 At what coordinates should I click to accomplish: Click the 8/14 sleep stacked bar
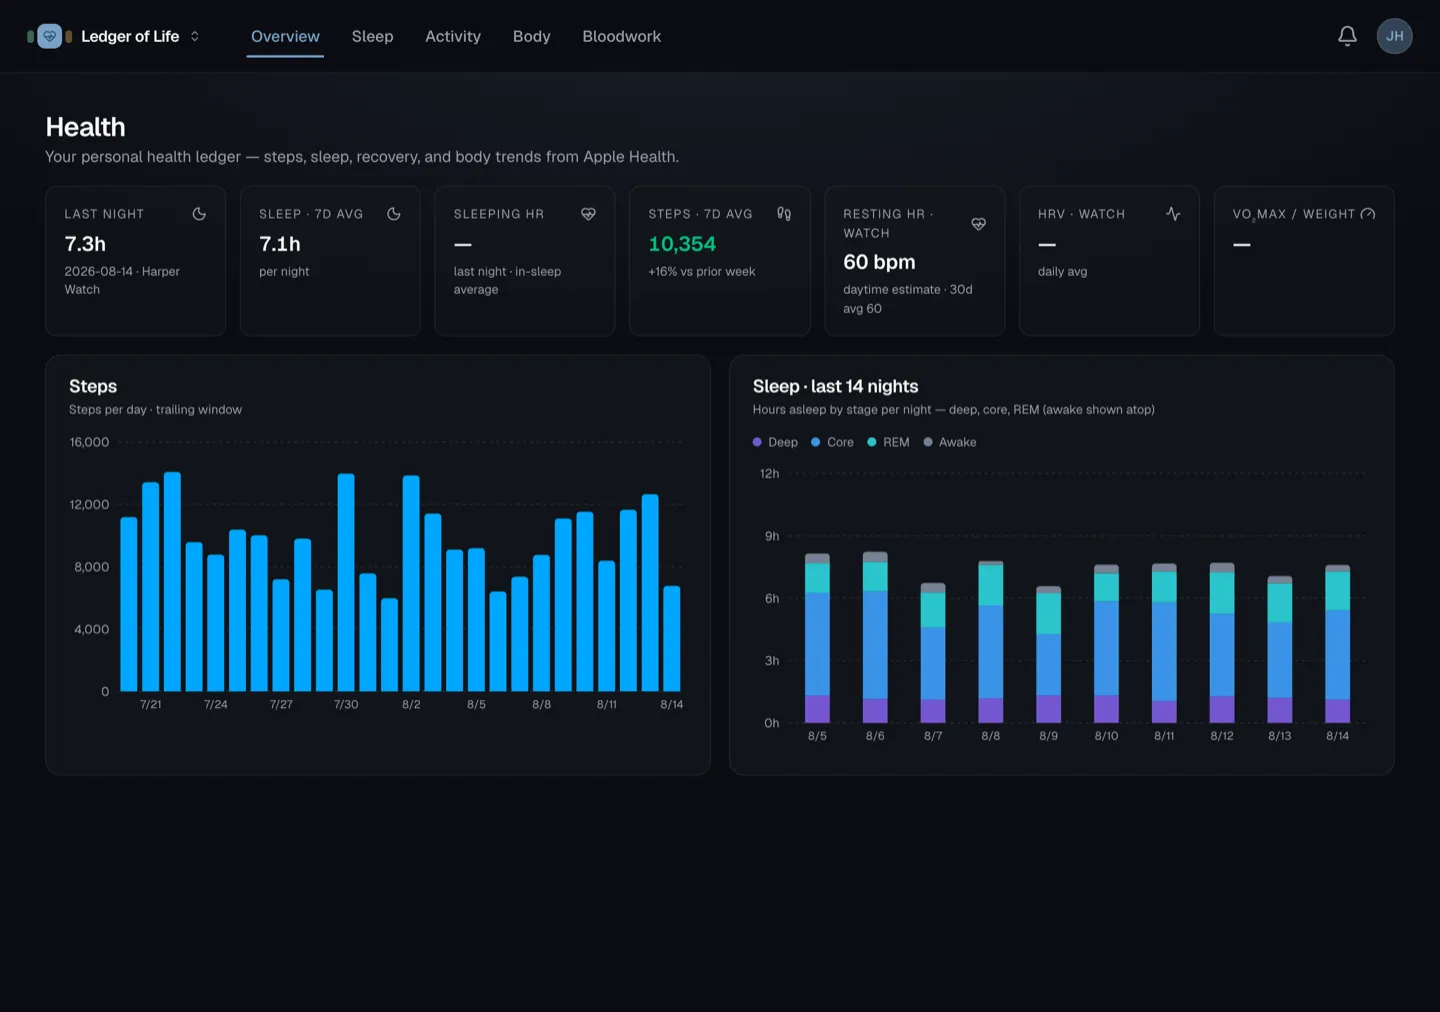[x=1337, y=644]
